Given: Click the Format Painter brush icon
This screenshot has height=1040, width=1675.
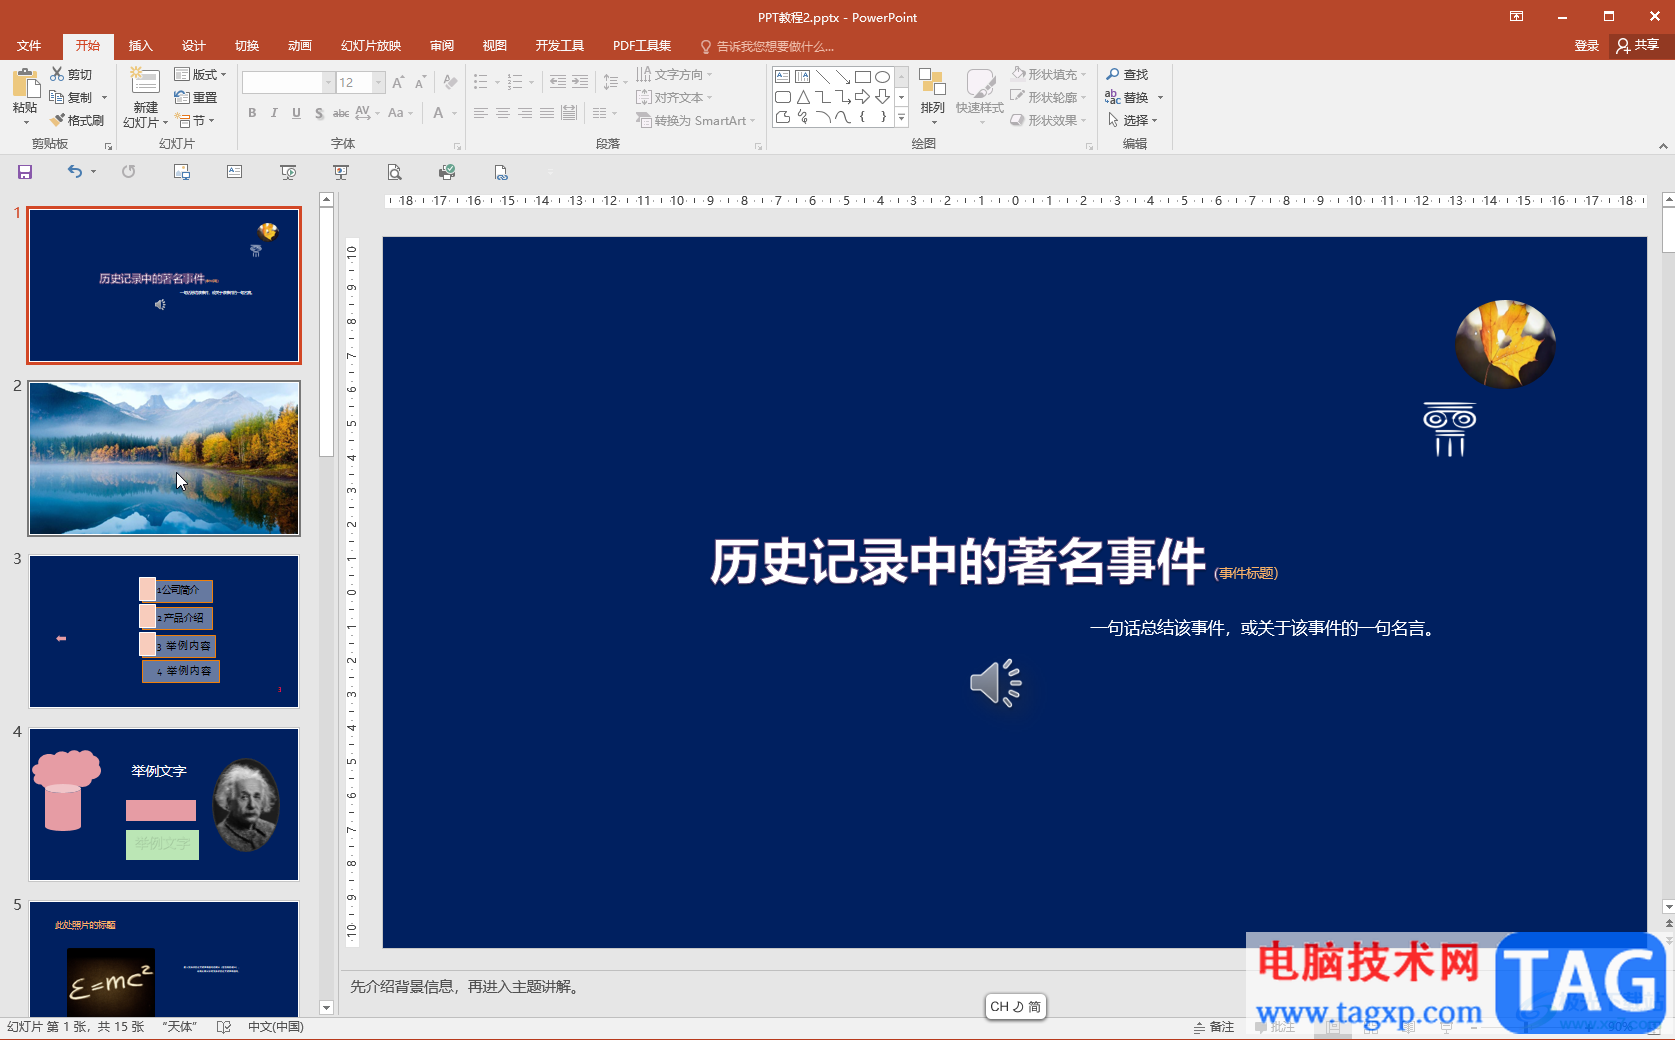Looking at the screenshot, I should (x=58, y=120).
